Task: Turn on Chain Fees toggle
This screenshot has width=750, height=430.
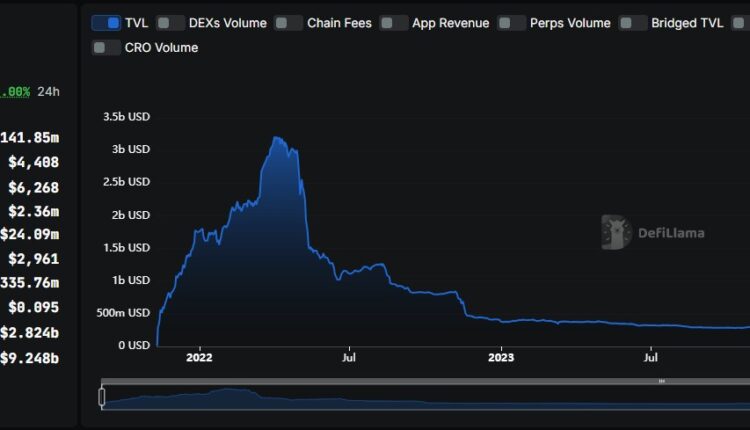Action: 289,23
